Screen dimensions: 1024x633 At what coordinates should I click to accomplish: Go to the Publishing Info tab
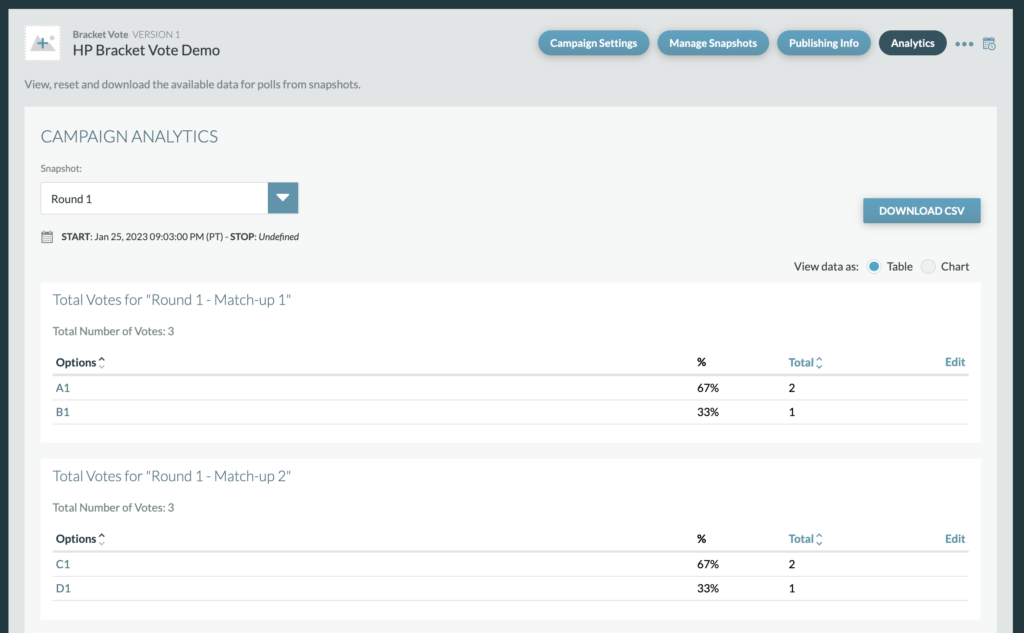click(823, 43)
